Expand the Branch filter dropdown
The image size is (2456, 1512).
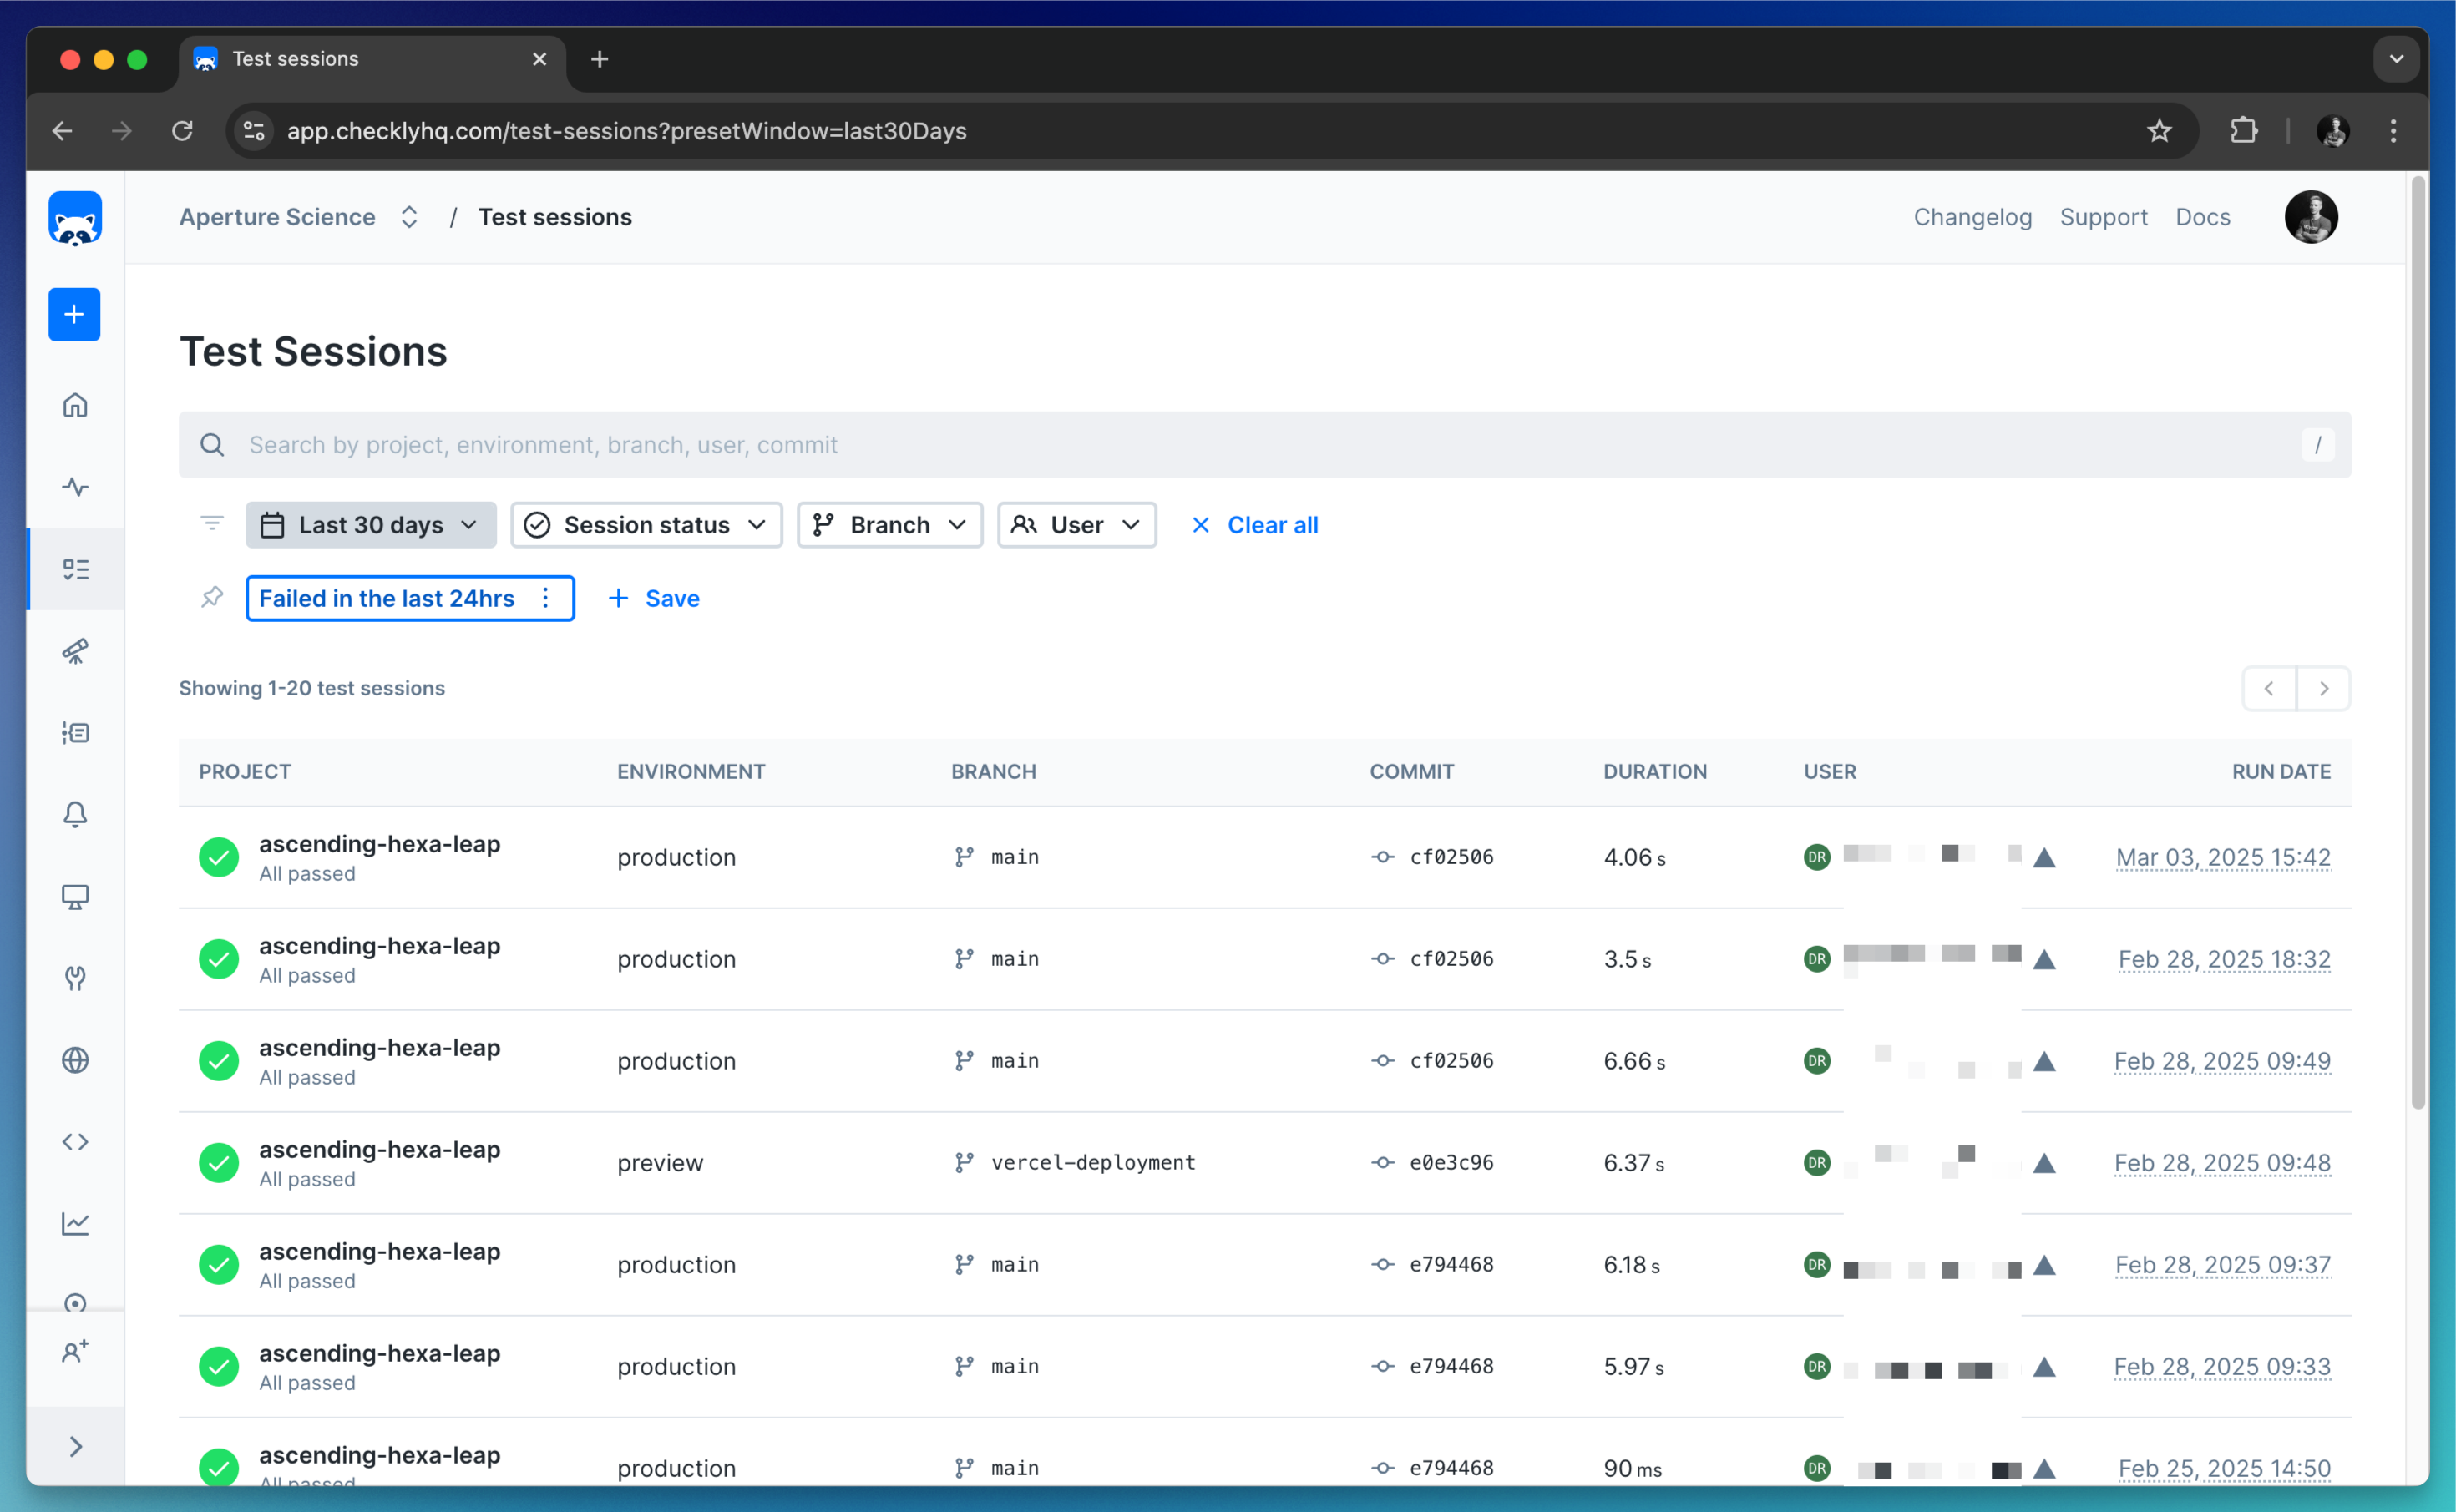(x=889, y=525)
